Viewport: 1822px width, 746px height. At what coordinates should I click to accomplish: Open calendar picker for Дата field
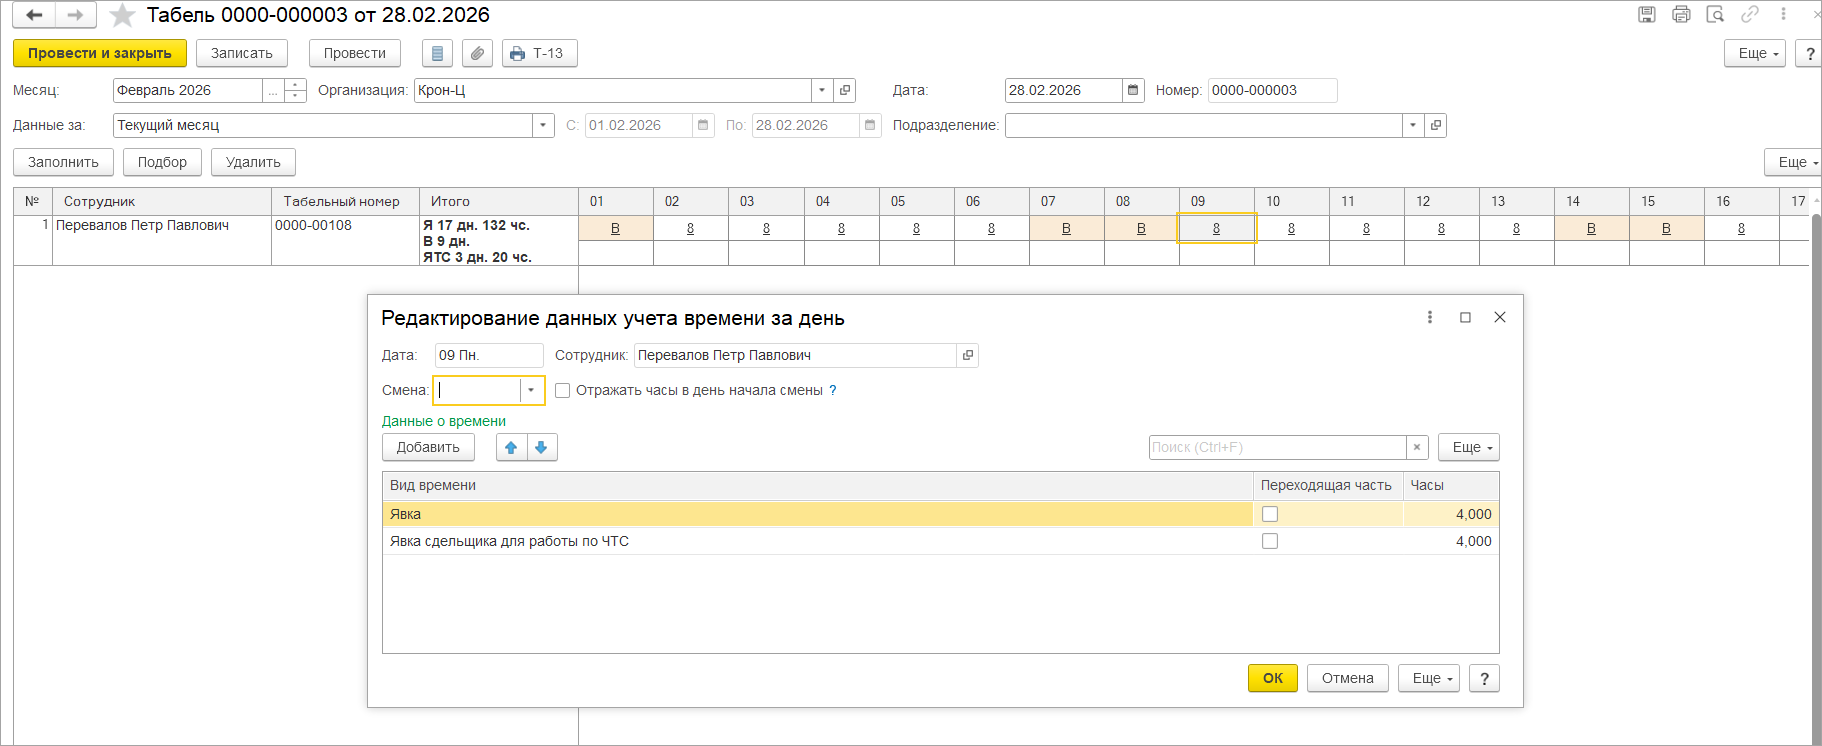1133,91
